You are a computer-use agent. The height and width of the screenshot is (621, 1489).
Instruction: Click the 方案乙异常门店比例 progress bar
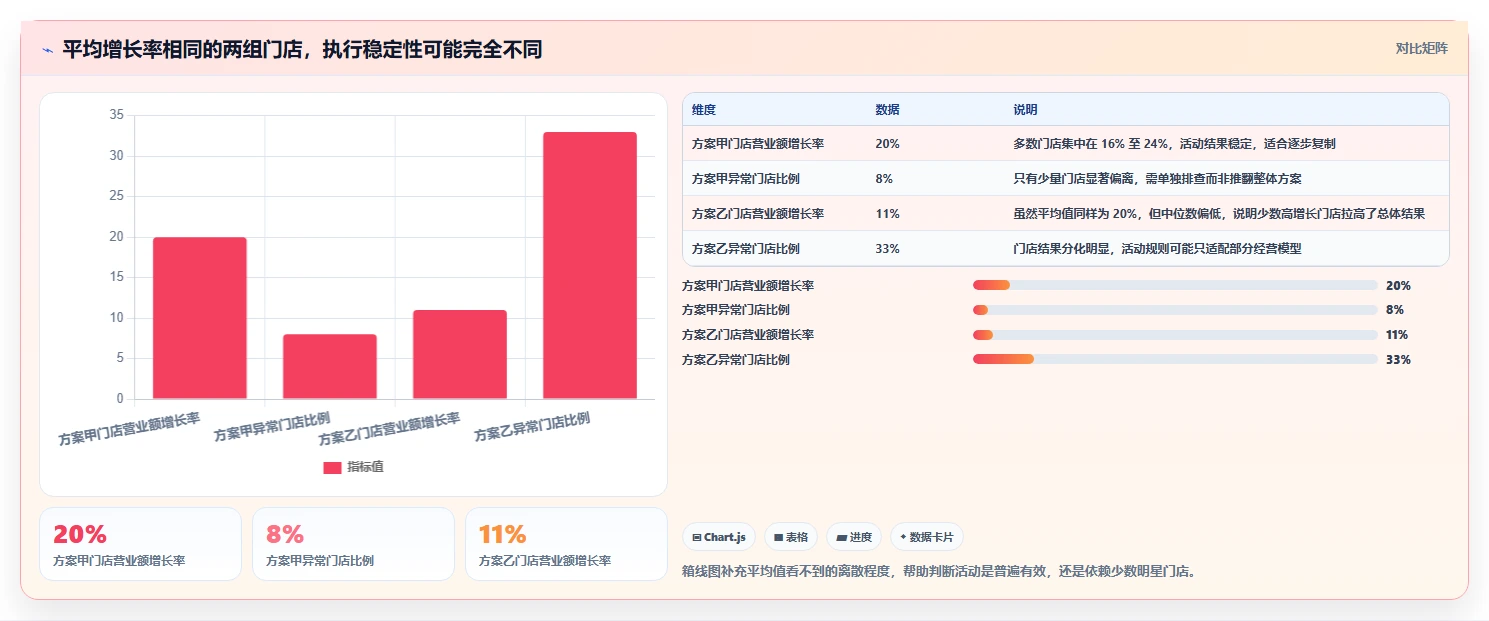(x=1175, y=359)
